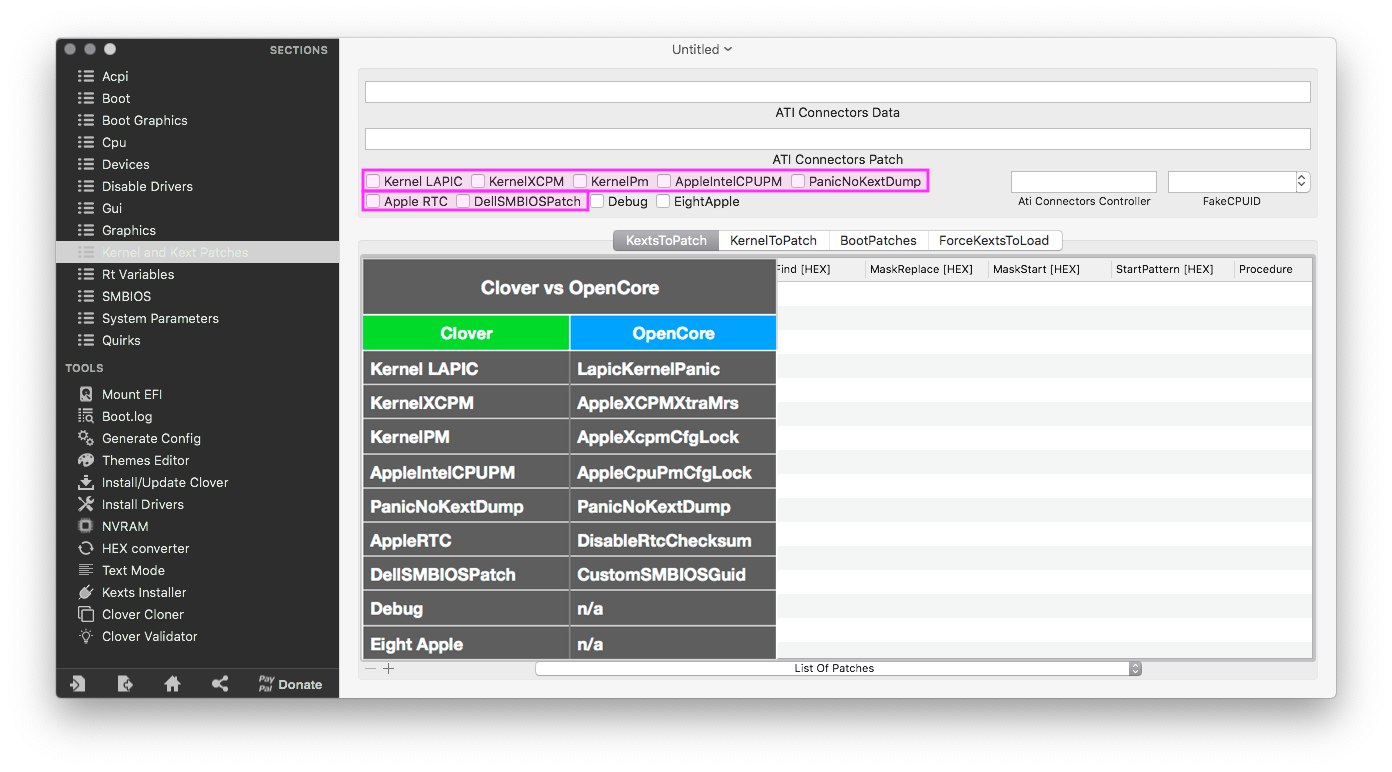Enable the AppleIntelCPUPM checkbox

click(664, 181)
